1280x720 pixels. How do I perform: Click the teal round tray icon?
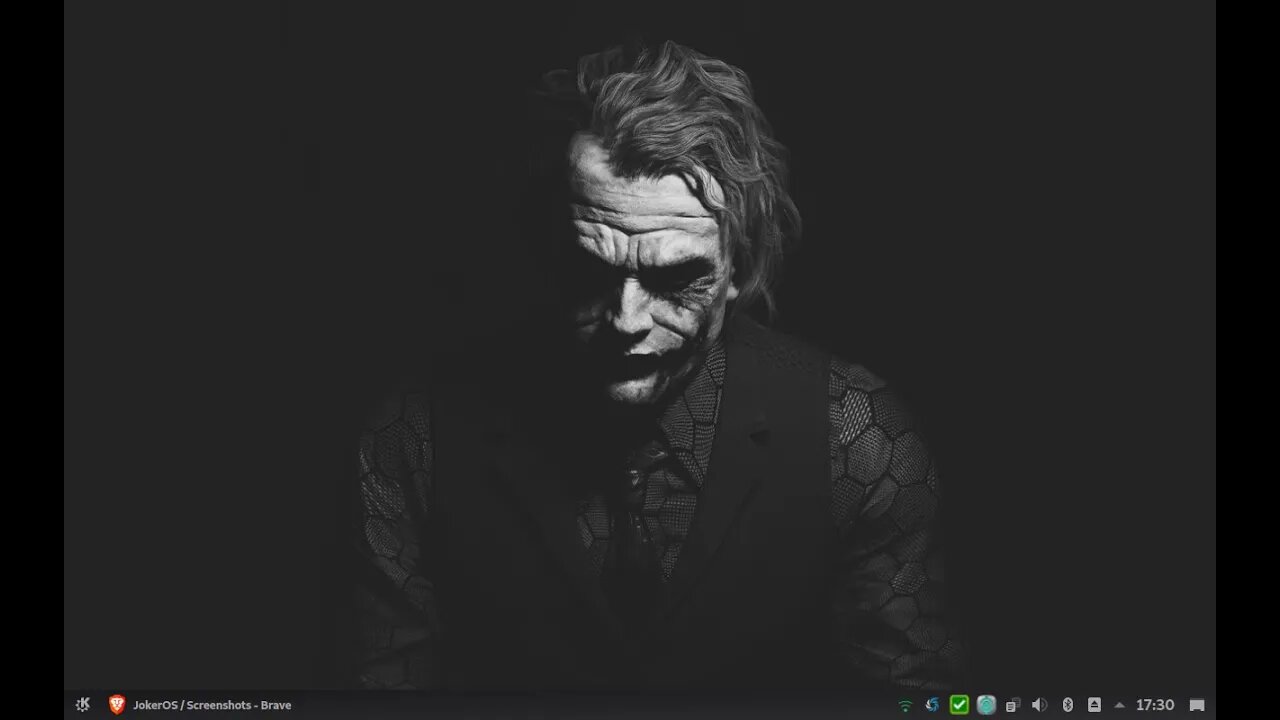click(986, 705)
